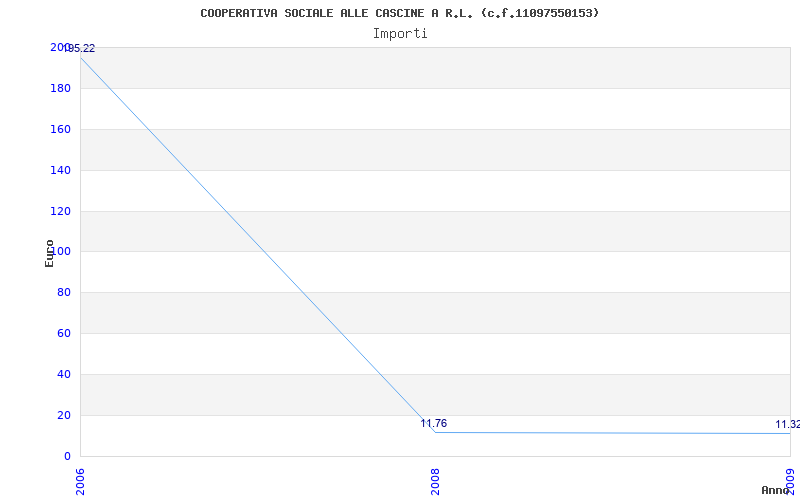The height and width of the screenshot is (500, 800).
Task: Click the 0 y-axis tick label
Action: (67, 456)
